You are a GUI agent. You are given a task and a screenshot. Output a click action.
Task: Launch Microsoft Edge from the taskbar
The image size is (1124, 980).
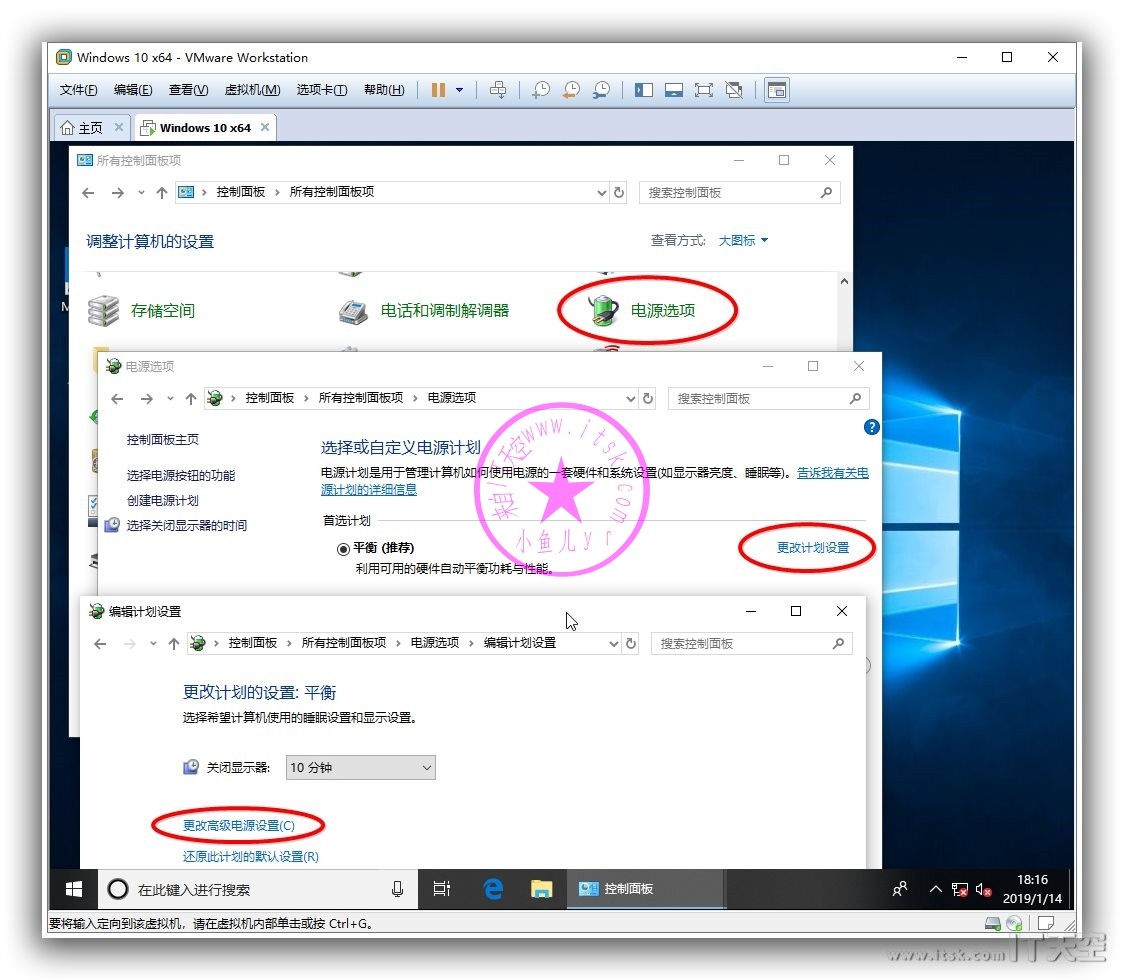[x=493, y=890]
